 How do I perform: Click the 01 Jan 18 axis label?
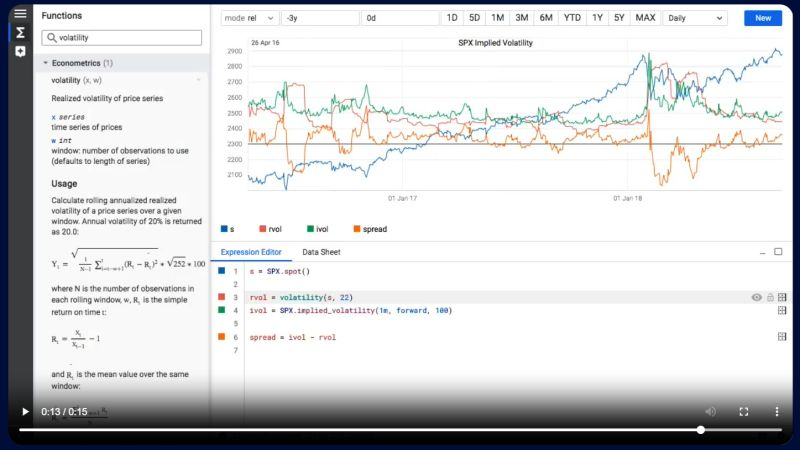[x=628, y=198]
